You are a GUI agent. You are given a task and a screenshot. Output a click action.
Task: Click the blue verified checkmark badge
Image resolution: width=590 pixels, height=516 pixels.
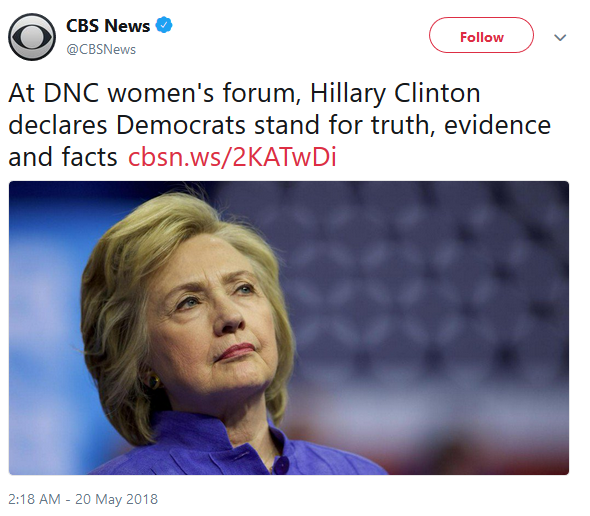point(164,25)
